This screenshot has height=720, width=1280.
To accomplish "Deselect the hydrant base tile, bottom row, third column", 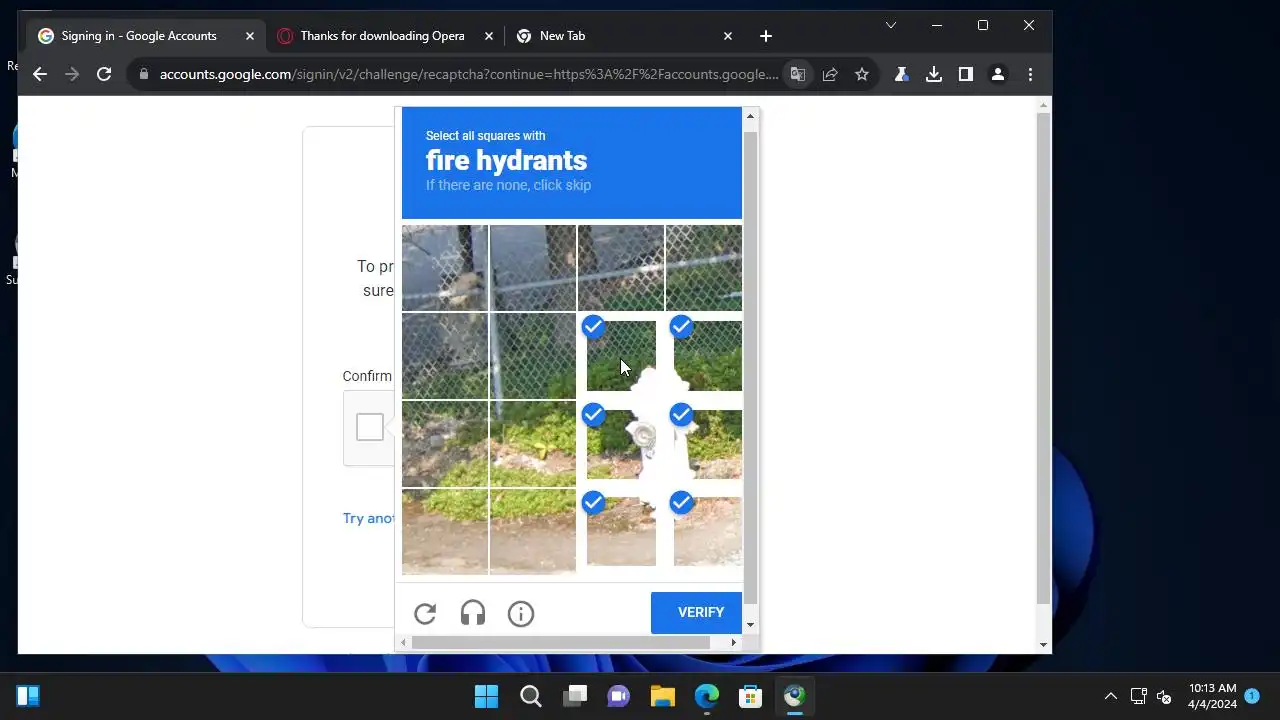I will [621, 531].
